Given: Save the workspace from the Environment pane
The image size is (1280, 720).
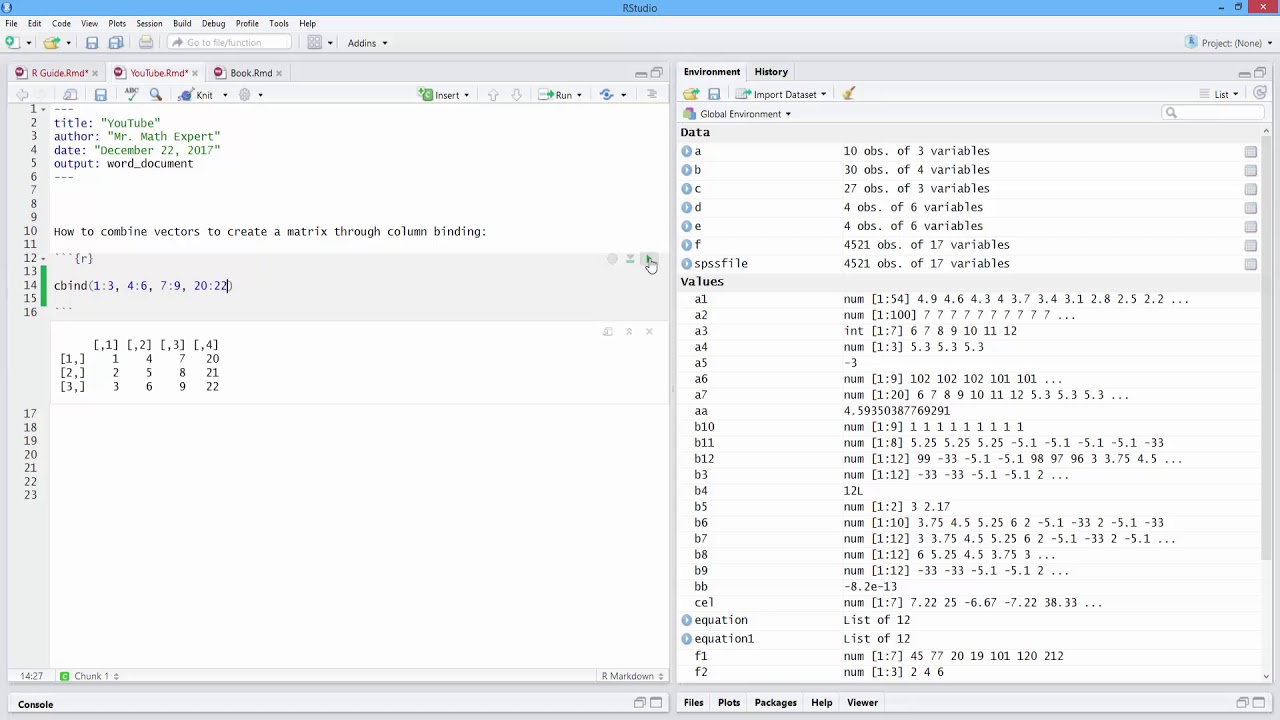Looking at the screenshot, I should [714, 94].
